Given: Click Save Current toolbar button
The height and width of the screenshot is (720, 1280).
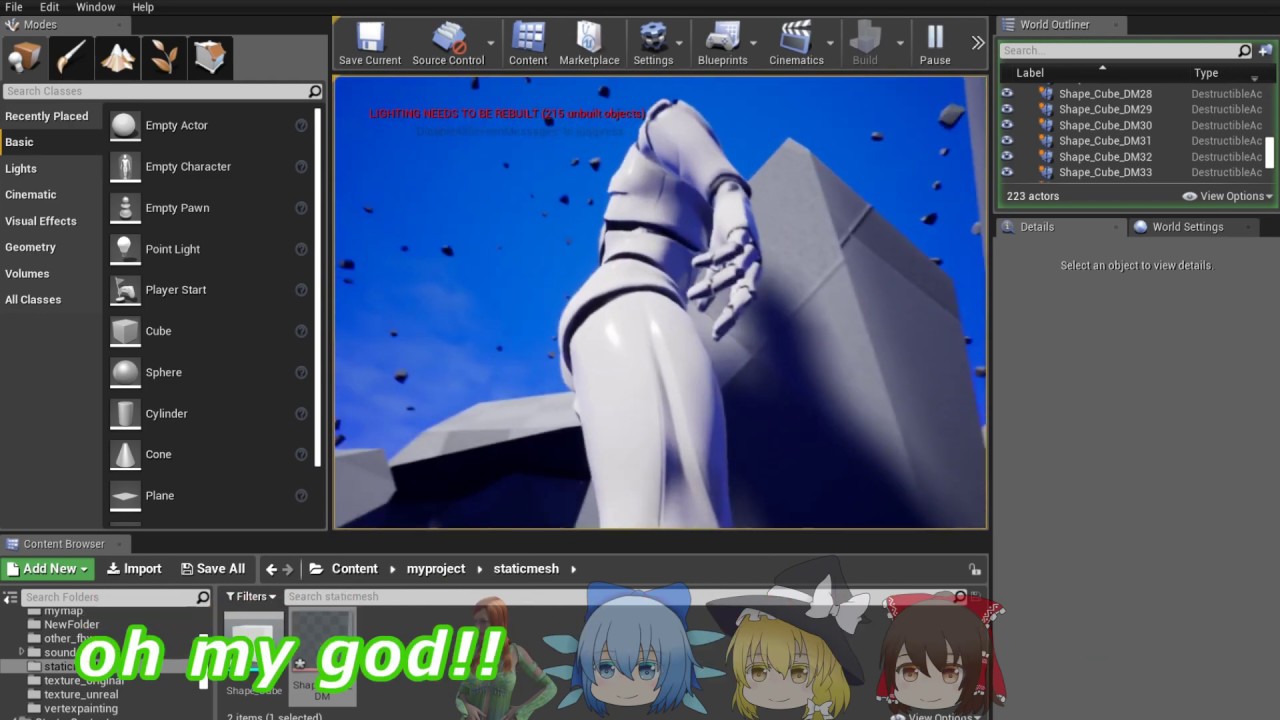Looking at the screenshot, I should tap(370, 45).
